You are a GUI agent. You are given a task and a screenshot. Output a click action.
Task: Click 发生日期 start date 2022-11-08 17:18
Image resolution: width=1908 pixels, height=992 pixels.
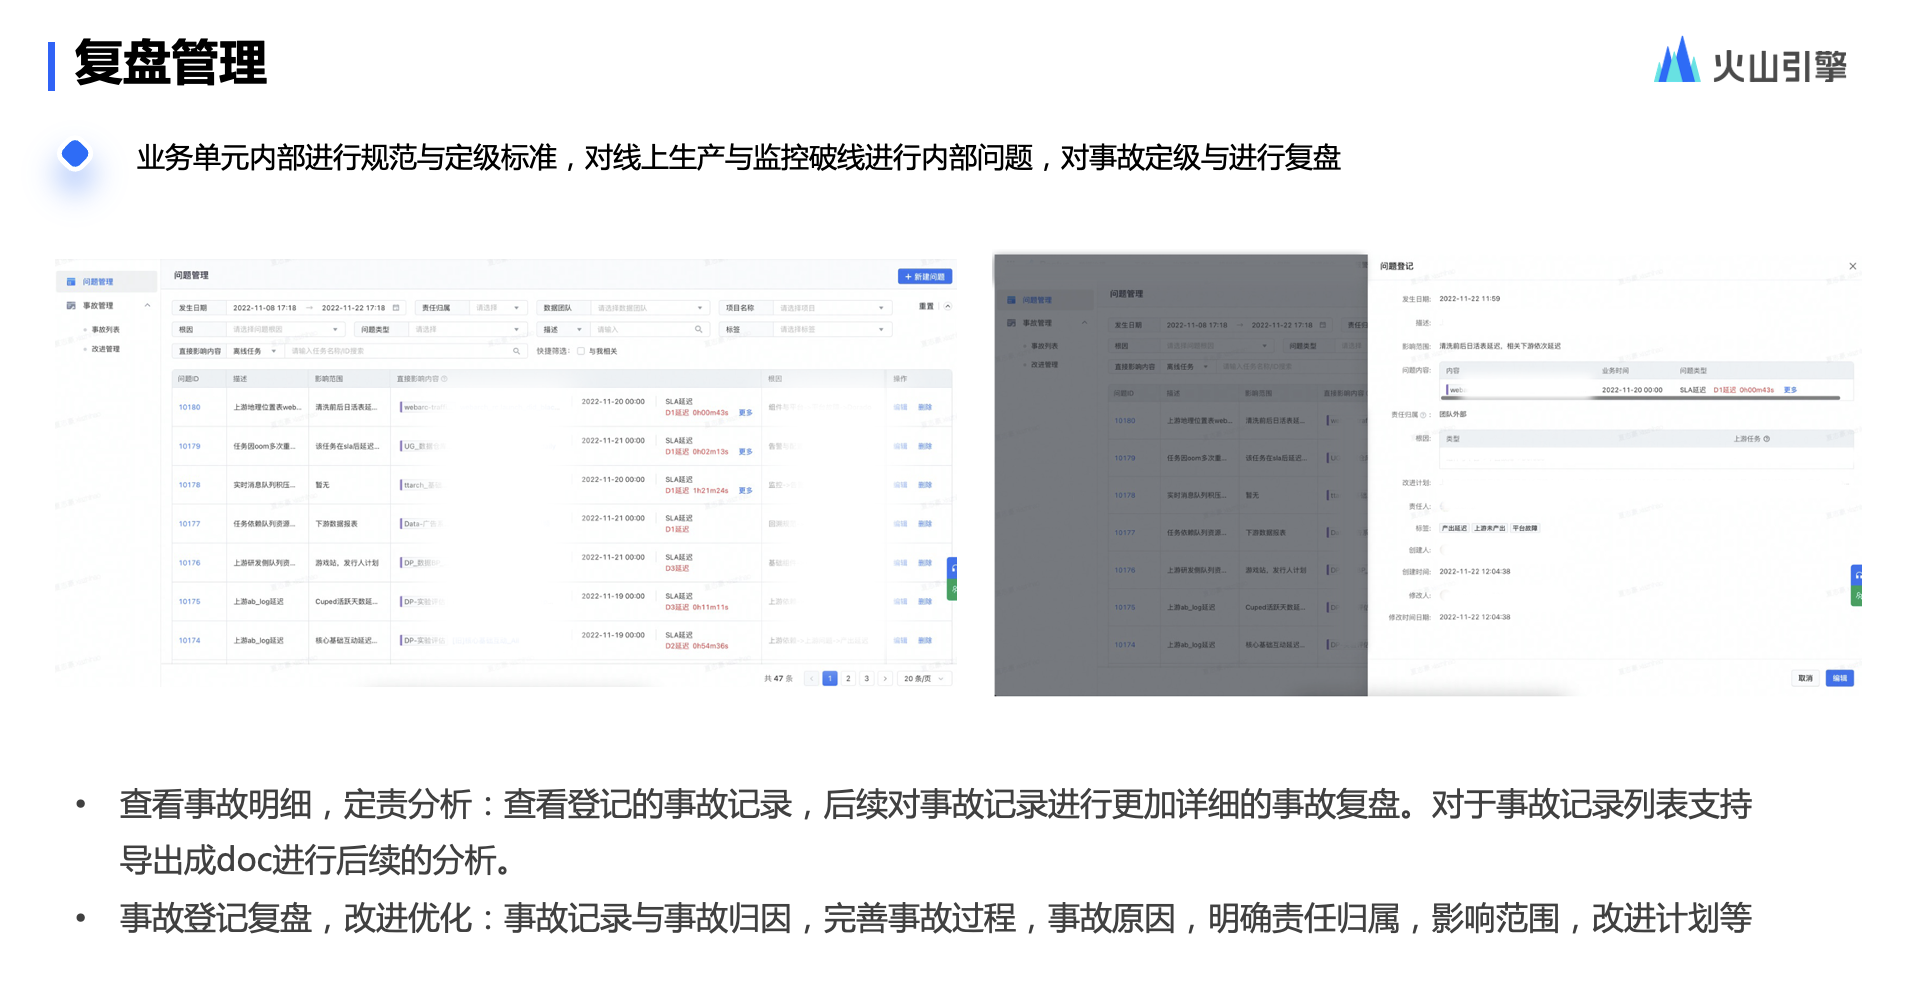[265, 308]
